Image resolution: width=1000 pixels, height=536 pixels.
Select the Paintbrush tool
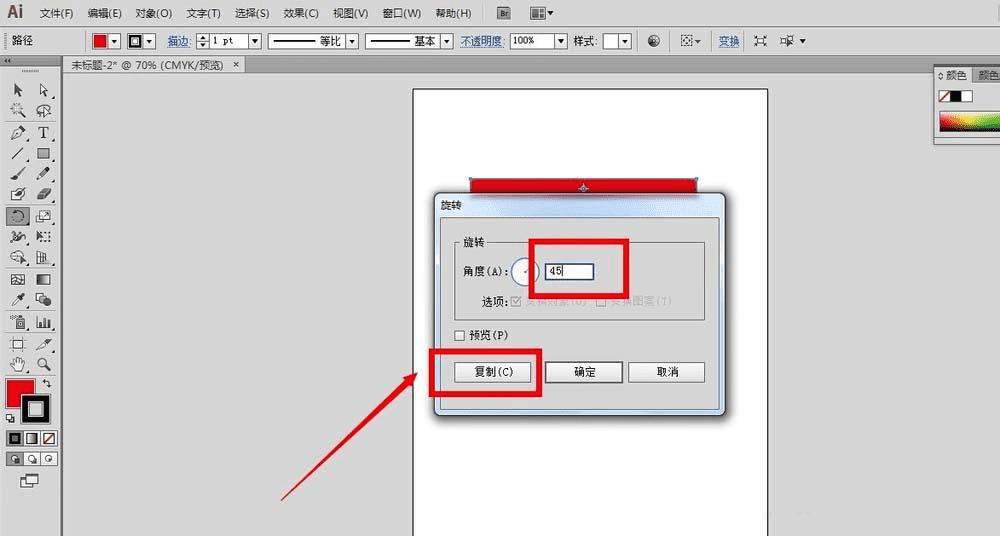[18, 174]
